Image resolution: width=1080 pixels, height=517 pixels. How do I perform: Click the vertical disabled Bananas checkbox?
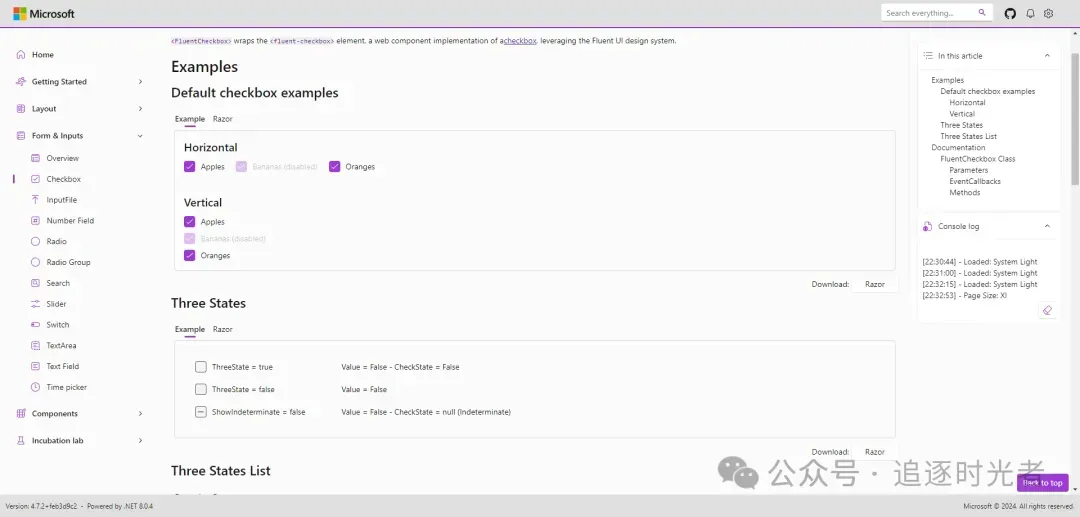(189, 239)
